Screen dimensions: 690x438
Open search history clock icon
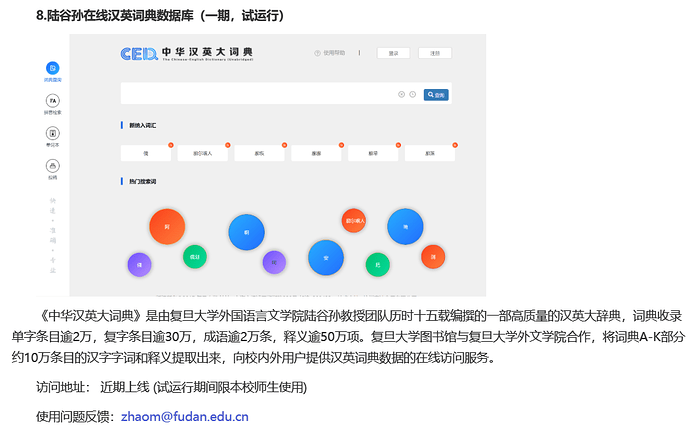pos(413,94)
